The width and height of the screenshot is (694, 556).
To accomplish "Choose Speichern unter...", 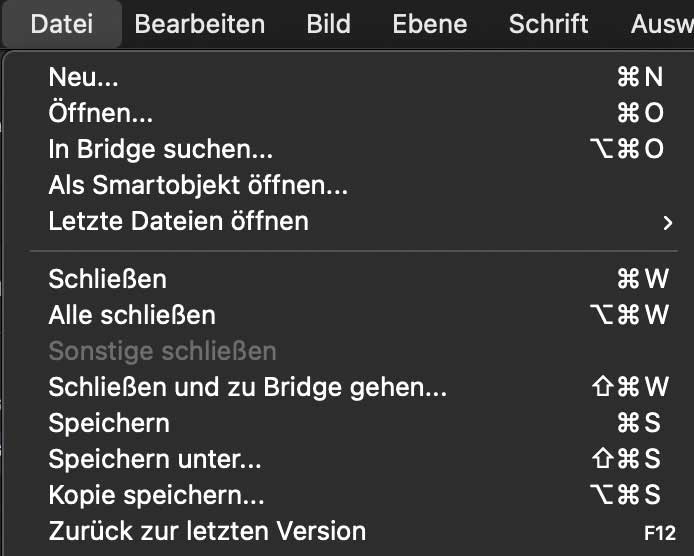I will coord(155,459).
